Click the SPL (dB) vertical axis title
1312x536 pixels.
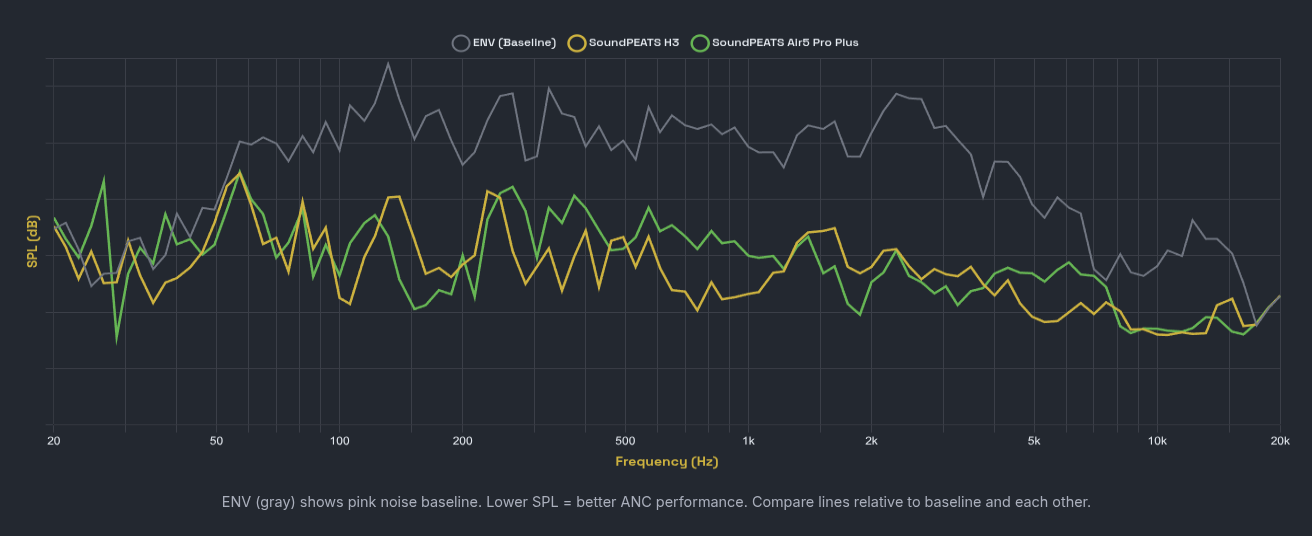point(32,242)
